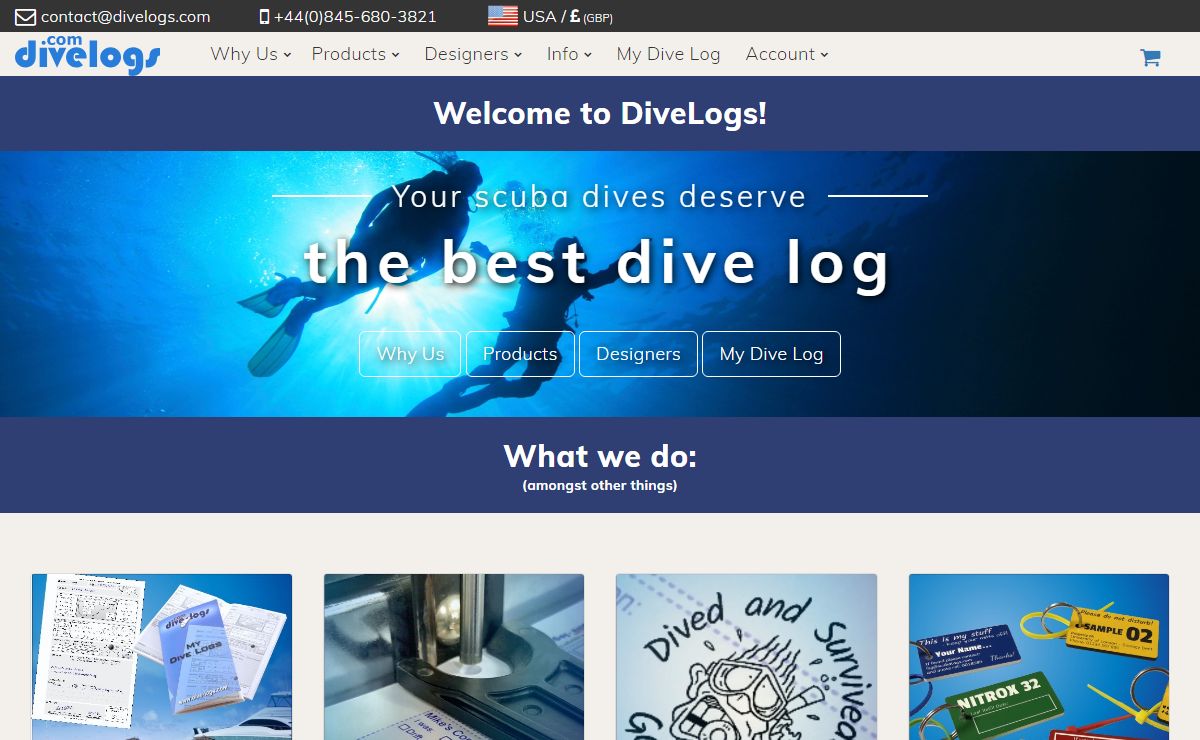
Task: Expand the Account nav menu
Action: pos(787,54)
